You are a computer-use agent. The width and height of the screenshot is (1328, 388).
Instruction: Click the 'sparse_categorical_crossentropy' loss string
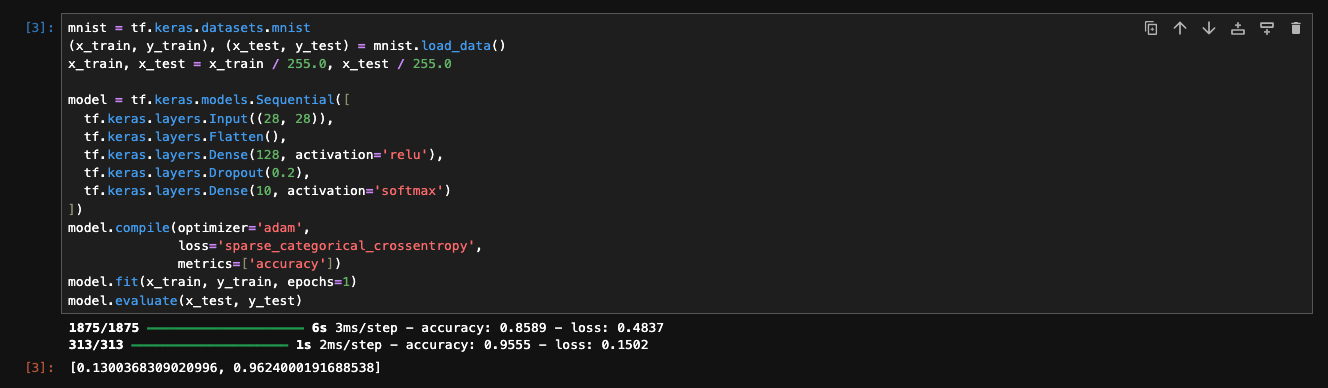click(x=348, y=246)
